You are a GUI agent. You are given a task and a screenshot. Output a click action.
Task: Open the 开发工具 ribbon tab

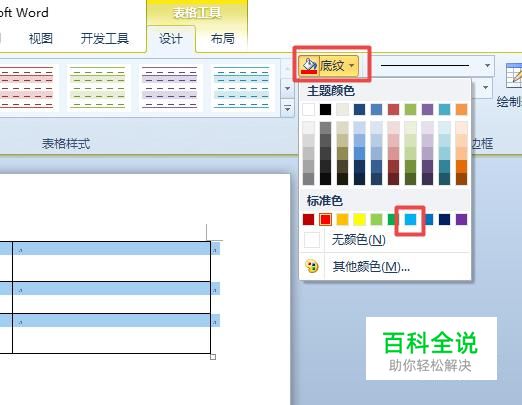click(105, 39)
